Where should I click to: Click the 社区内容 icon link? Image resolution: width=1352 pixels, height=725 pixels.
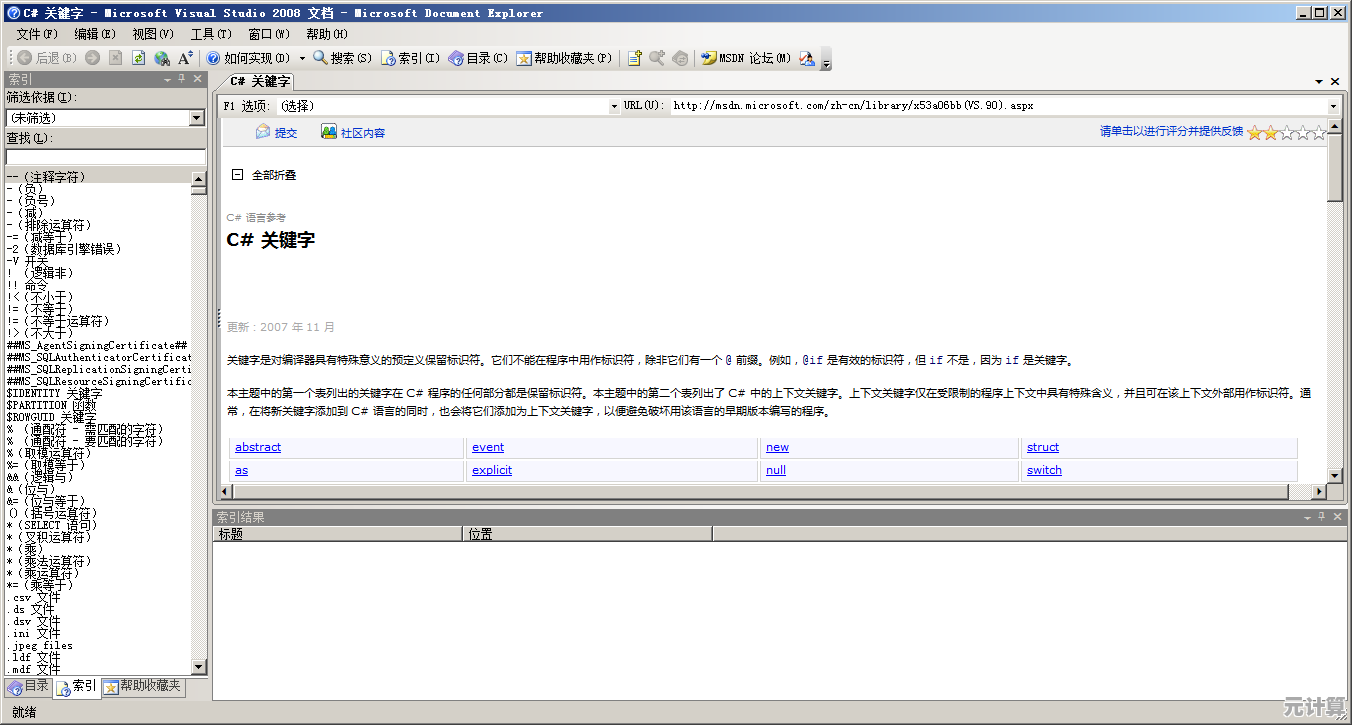coord(352,132)
